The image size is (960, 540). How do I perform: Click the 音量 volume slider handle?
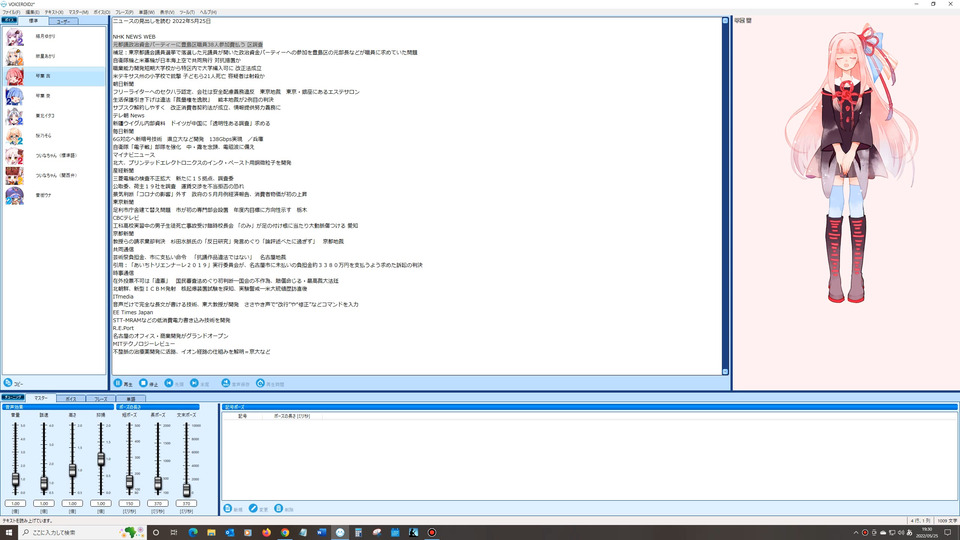tap(15, 480)
